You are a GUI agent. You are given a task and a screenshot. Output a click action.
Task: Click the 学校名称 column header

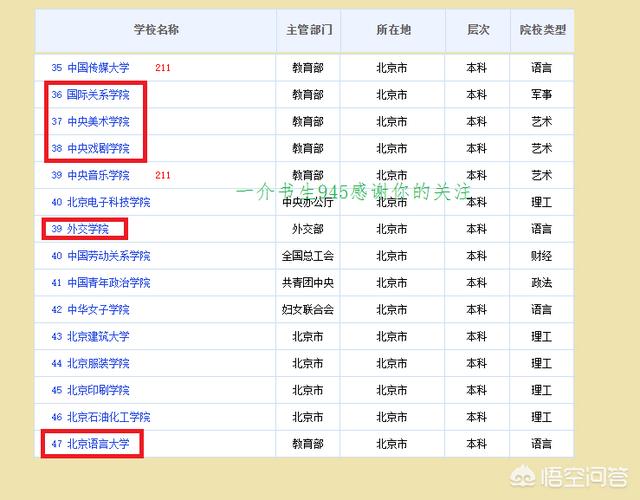[x=156, y=30]
